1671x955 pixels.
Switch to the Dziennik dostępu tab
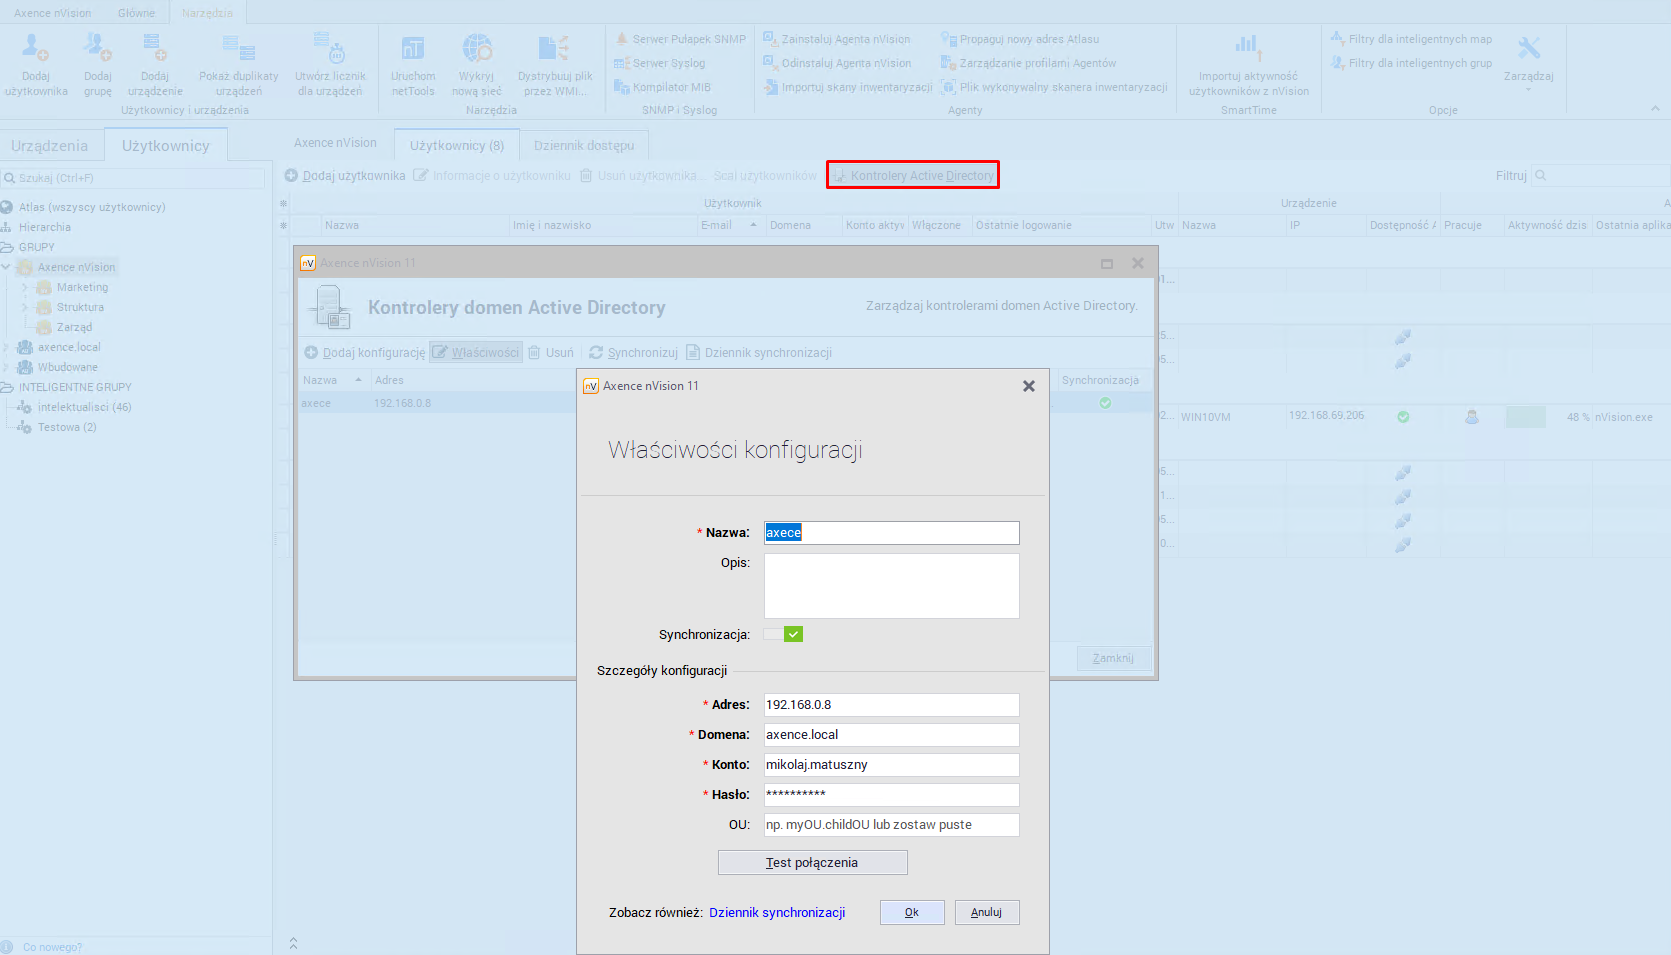(584, 145)
